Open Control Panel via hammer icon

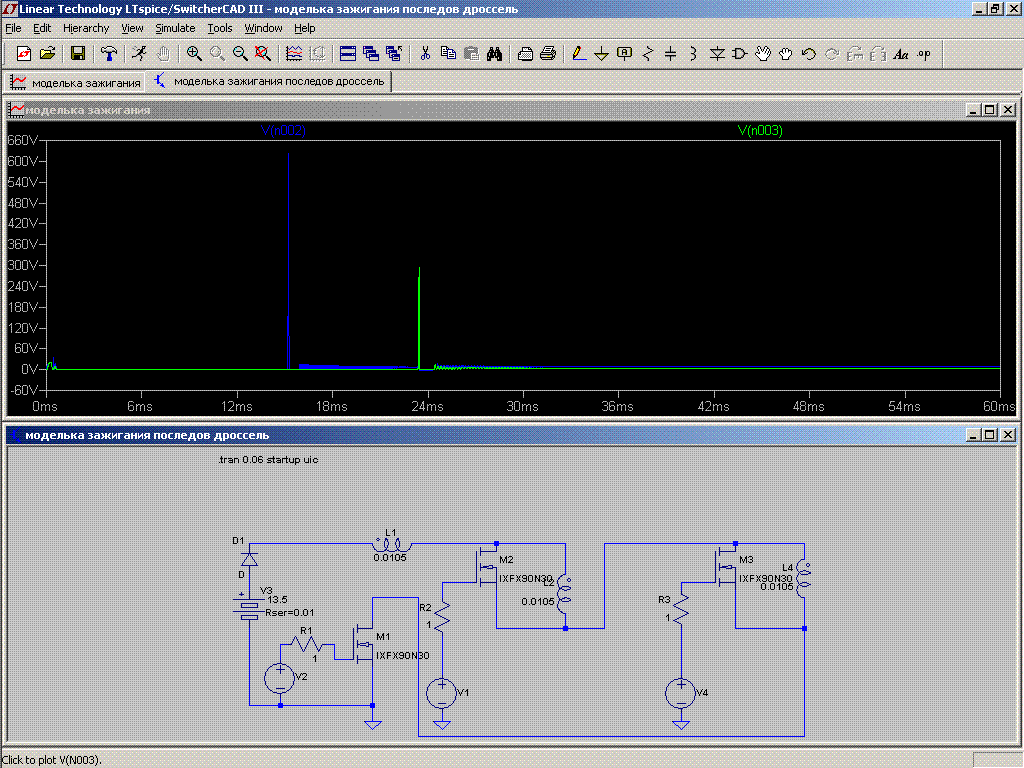(x=109, y=54)
